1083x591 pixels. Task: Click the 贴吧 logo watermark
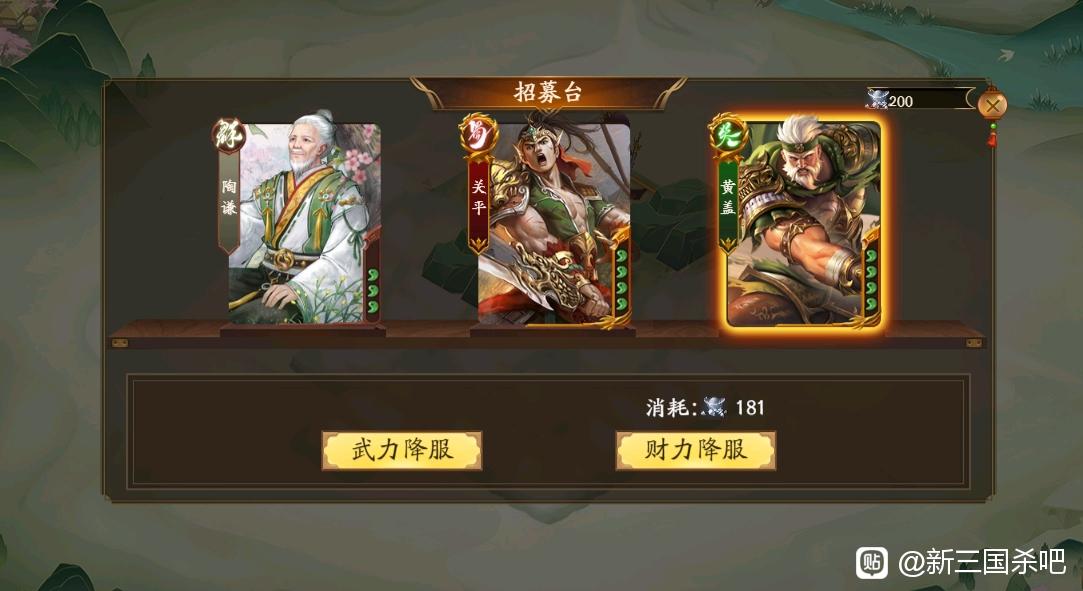pyautogui.click(x=872, y=563)
